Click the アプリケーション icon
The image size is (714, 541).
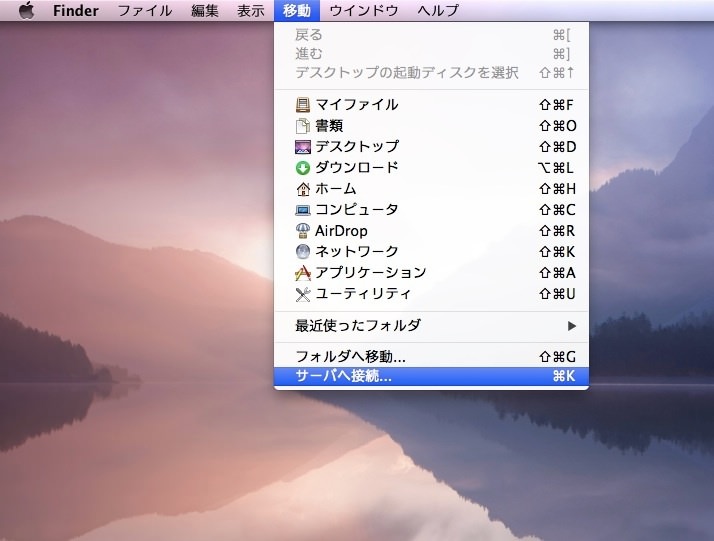point(303,273)
